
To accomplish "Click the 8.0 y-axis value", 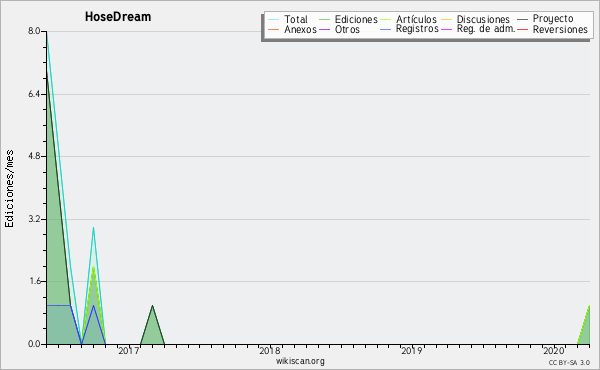I will [34, 31].
